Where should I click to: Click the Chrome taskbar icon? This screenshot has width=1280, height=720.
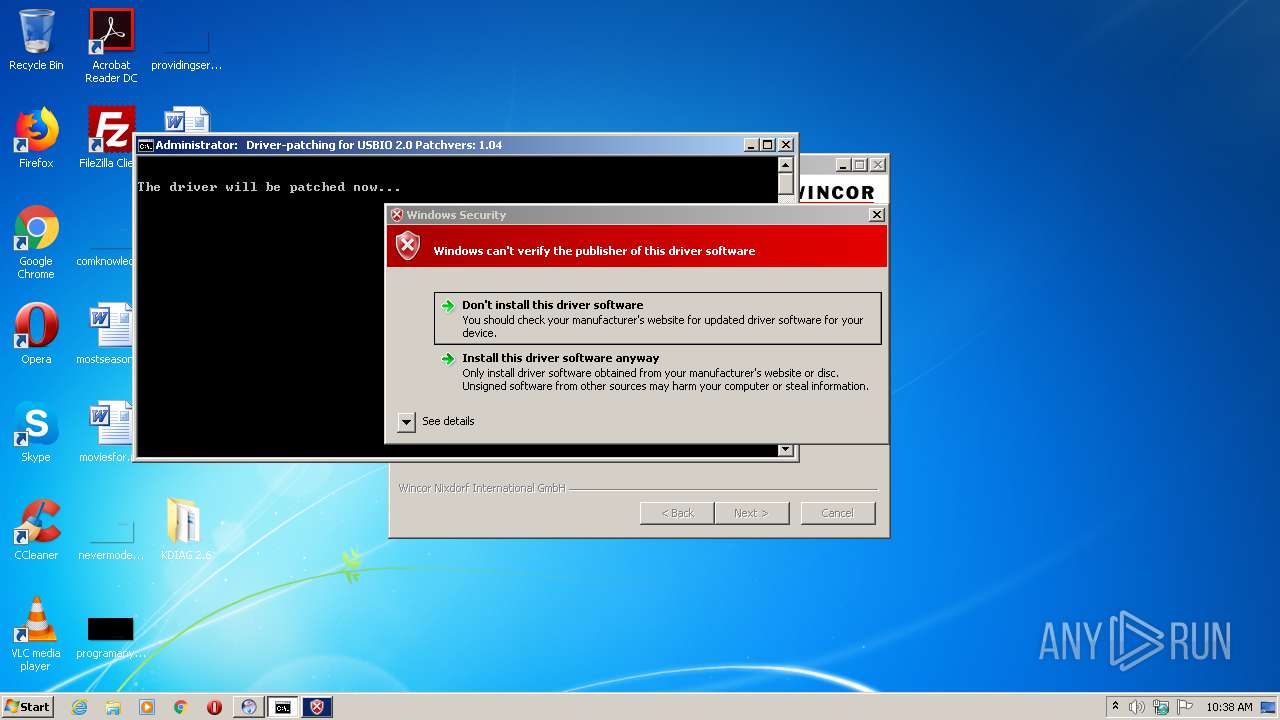[x=181, y=707]
